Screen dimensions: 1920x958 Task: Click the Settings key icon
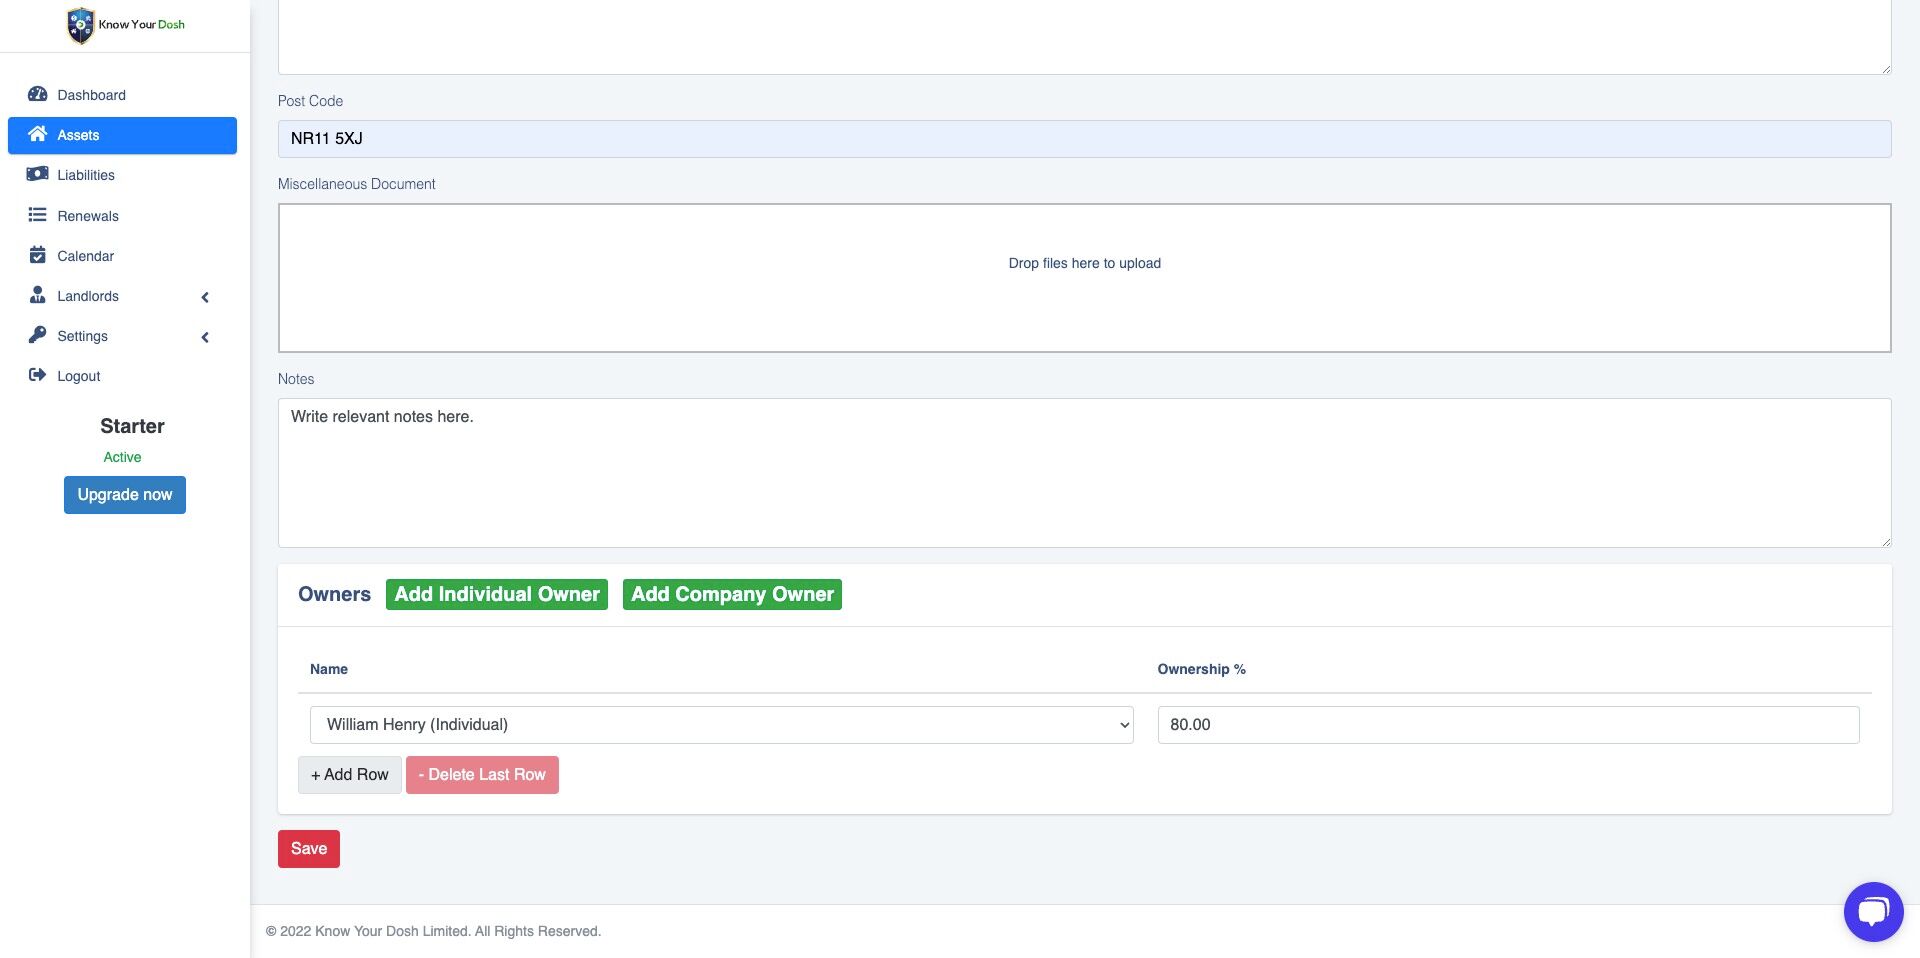(38, 335)
